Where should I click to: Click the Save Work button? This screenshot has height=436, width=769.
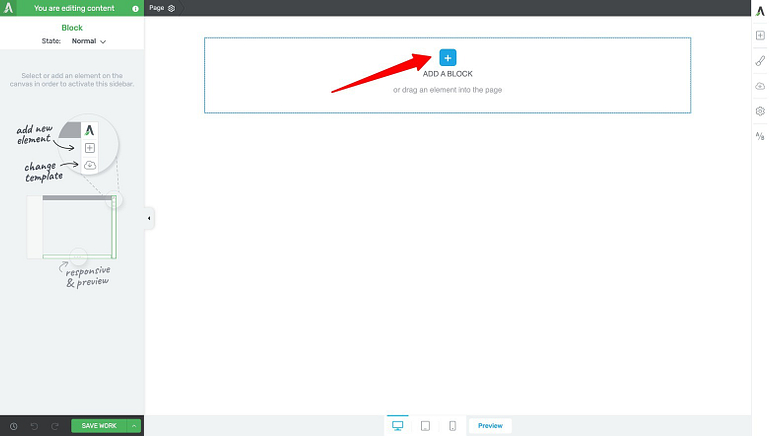click(99, 426)
